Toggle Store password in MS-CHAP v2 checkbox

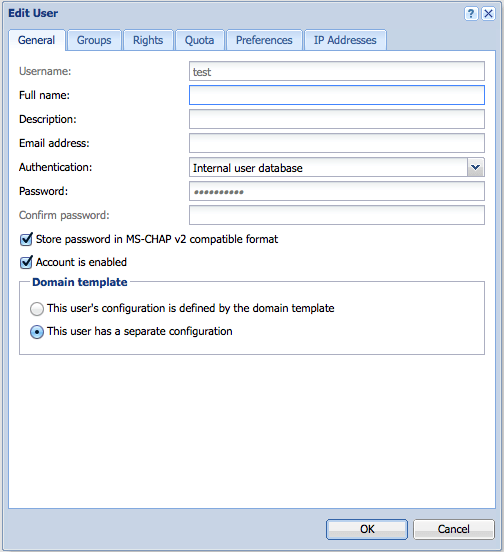tap(26, 239)
